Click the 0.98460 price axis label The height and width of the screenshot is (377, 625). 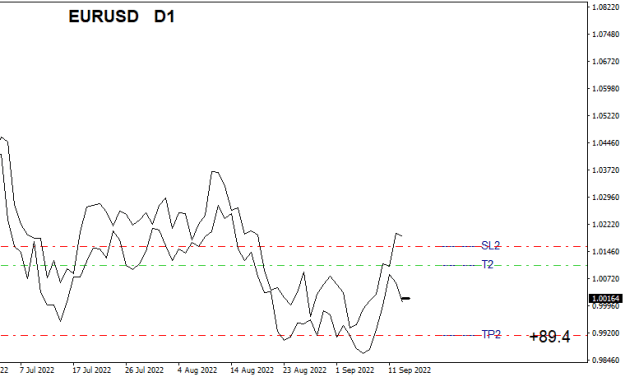coord(606,360)
